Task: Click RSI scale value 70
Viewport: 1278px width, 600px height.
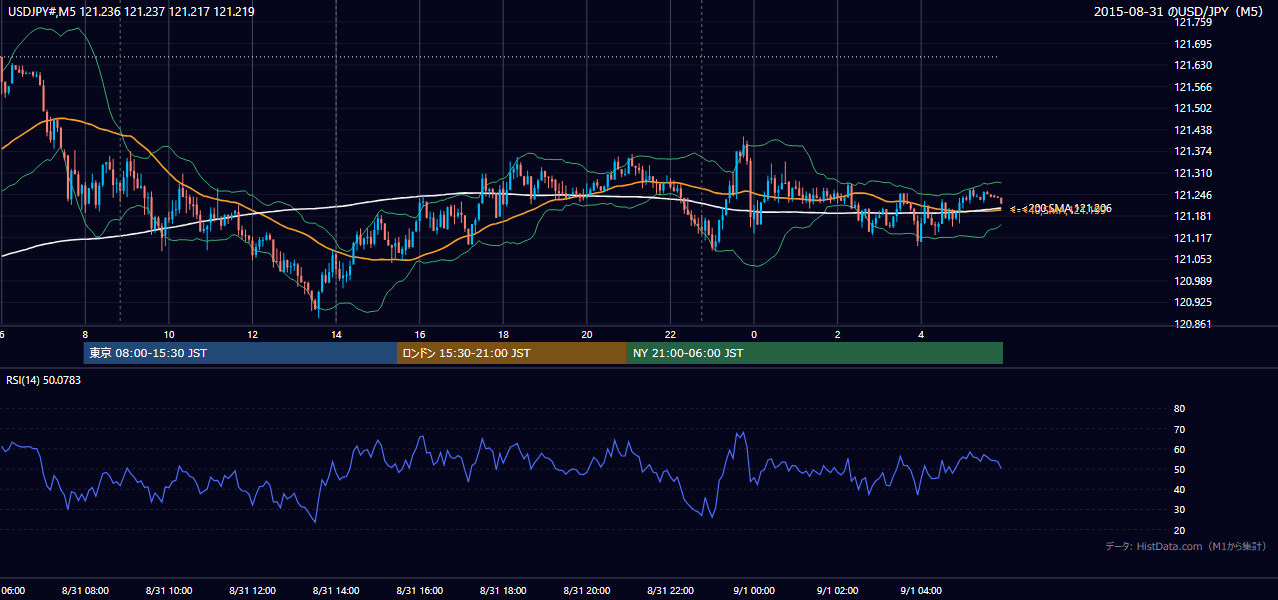Action: pyautogui.click(x=1179, y=429)
